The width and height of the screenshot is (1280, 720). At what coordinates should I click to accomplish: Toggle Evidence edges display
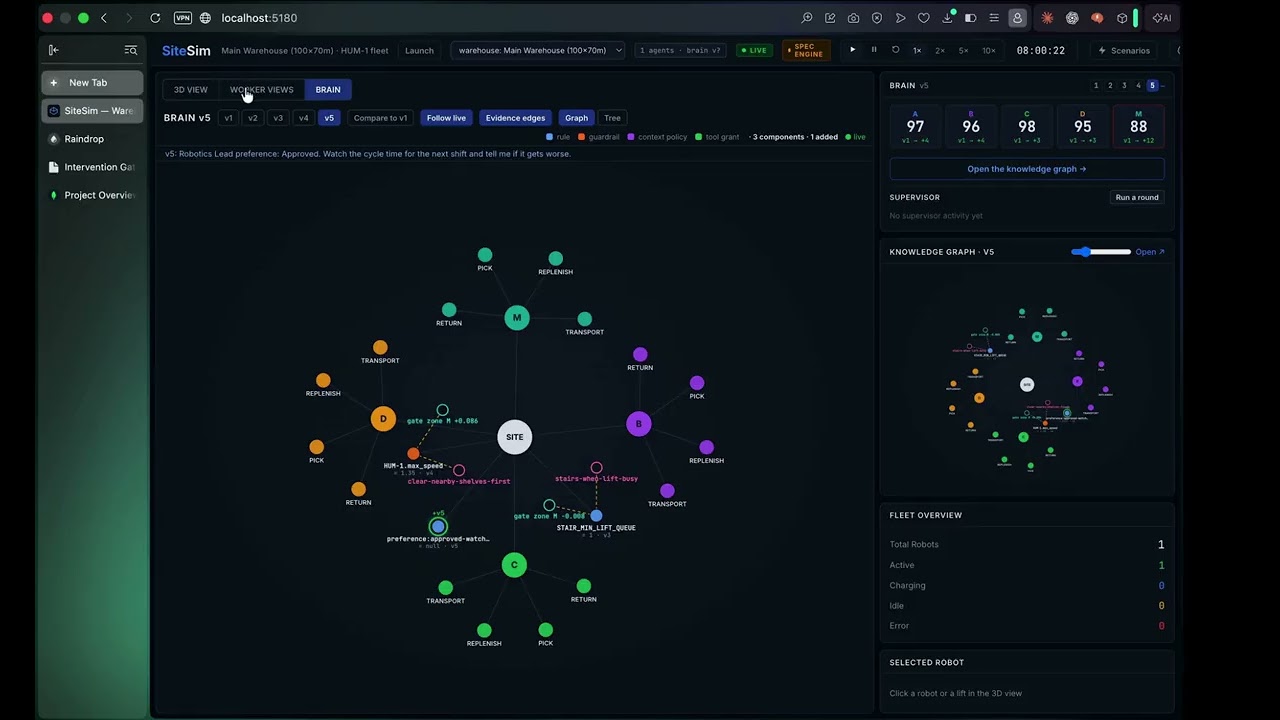515,118
